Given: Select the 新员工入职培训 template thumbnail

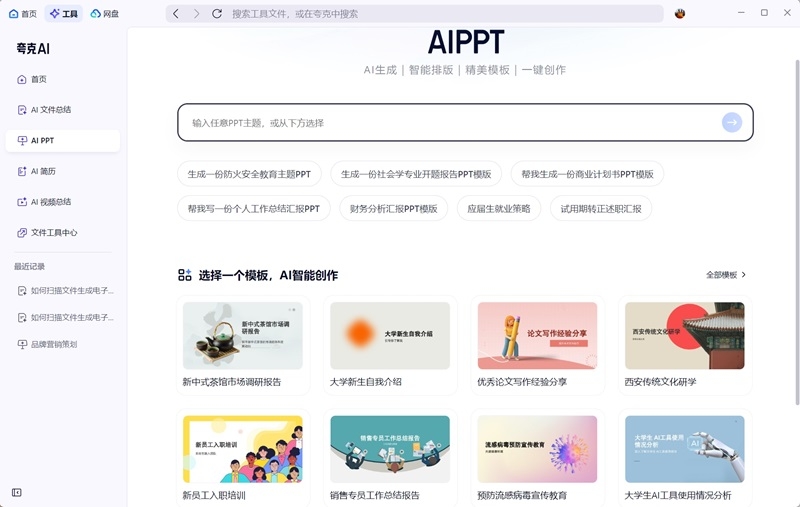Looking at the screenshot, I should click(243, 449).
